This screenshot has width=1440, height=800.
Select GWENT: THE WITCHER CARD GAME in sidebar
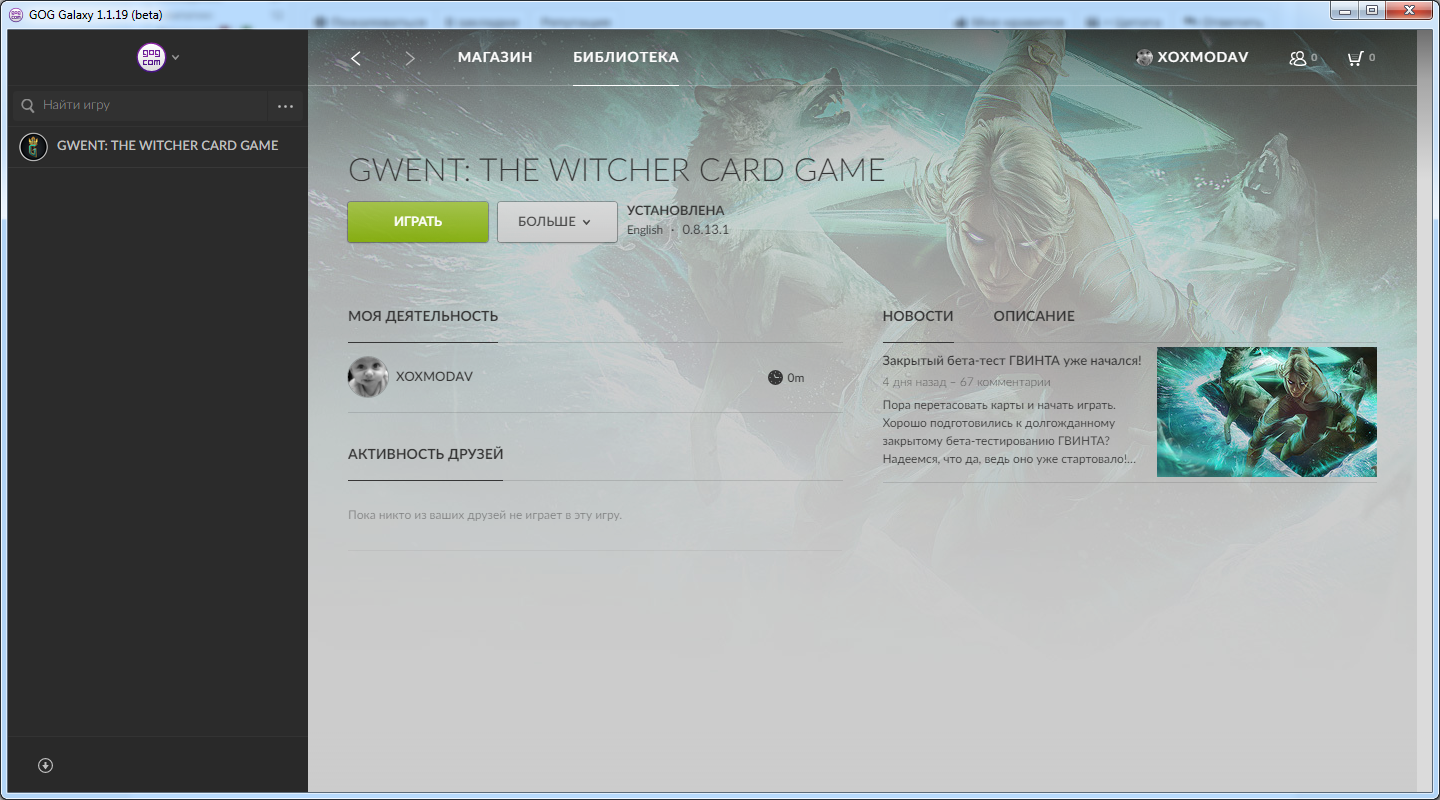click(157, 147)
